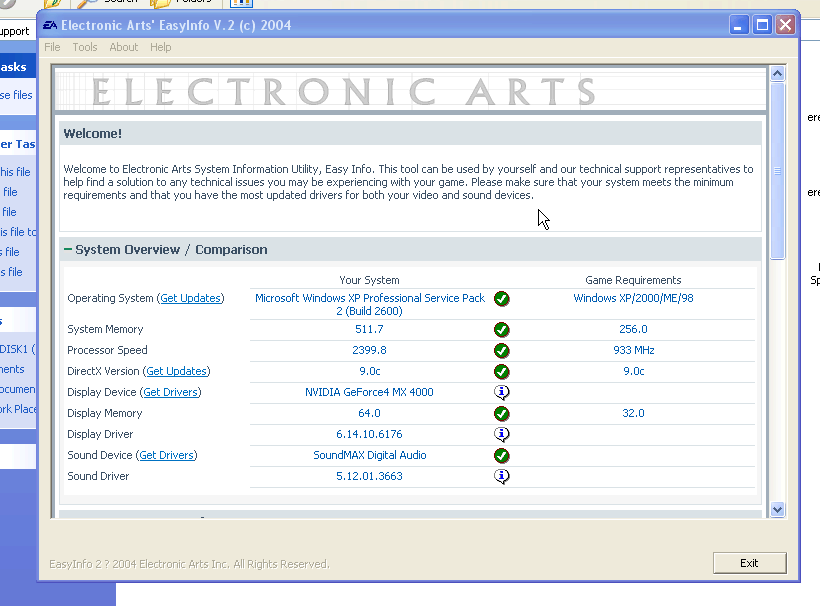Click the Electronic Arts banner image
Screen dimensions: 820x606
tap(411, 91)
